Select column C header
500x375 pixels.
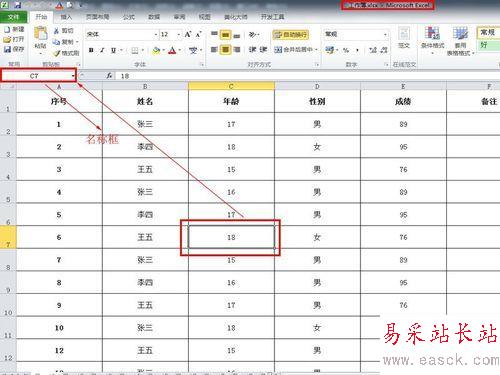coord(231,86)
